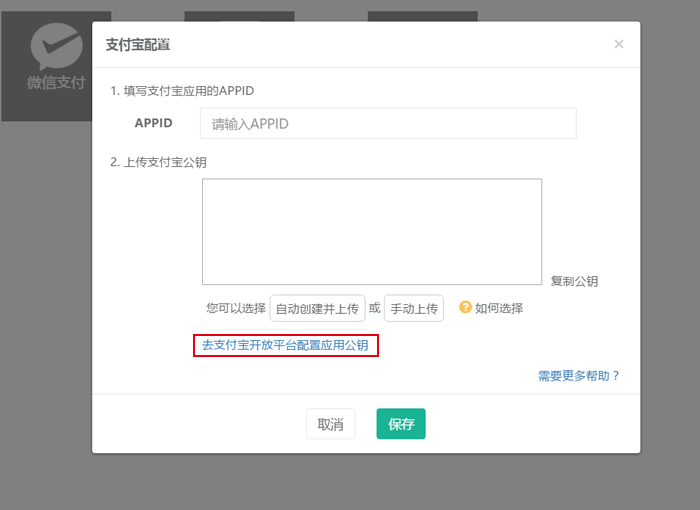This screenshot has height=510, width=700.
Task: Click the 支付宝配置 dialog title
Action: (x=138, y=45)
